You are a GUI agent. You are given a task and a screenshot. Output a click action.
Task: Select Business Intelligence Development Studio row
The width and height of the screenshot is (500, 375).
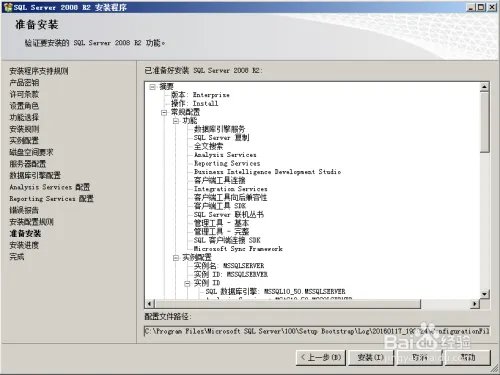click(268, 172)
